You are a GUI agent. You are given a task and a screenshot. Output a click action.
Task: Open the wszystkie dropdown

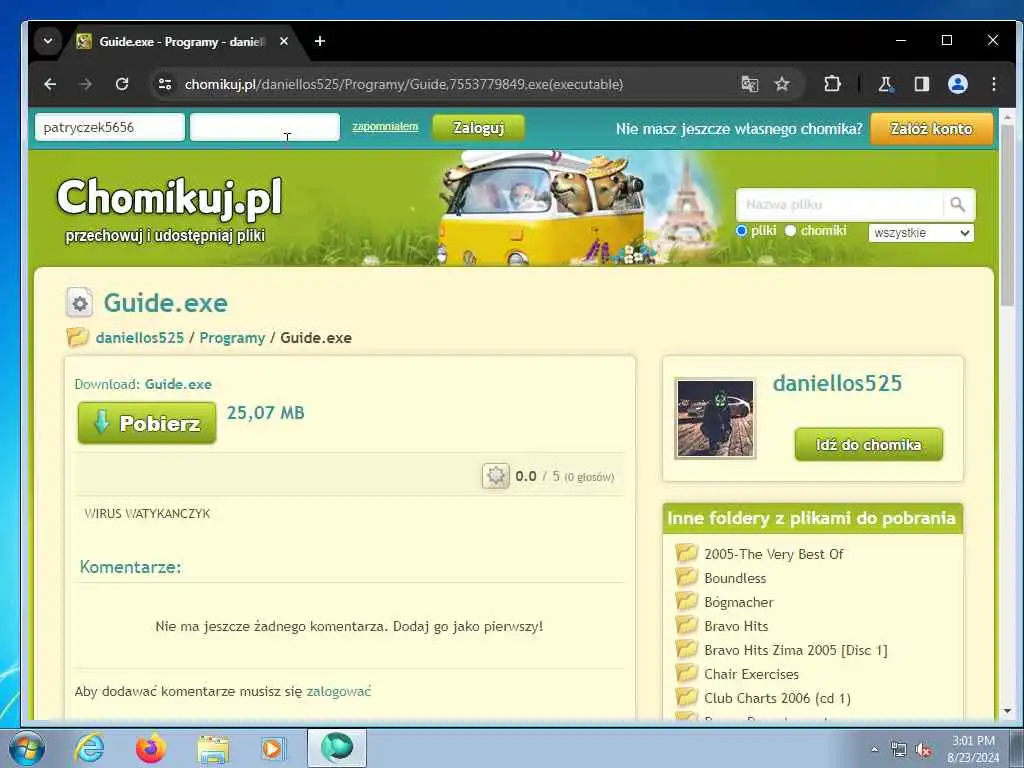[921, 233]
